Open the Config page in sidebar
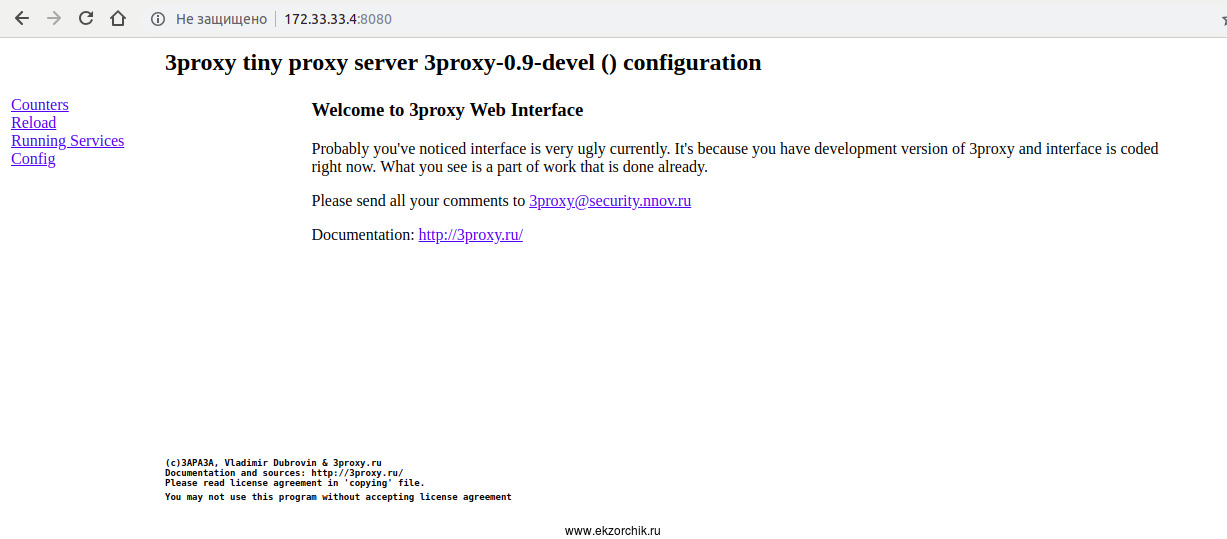Image resolution: width=1227 pixels, height=539 pixels. coord(33,159)
